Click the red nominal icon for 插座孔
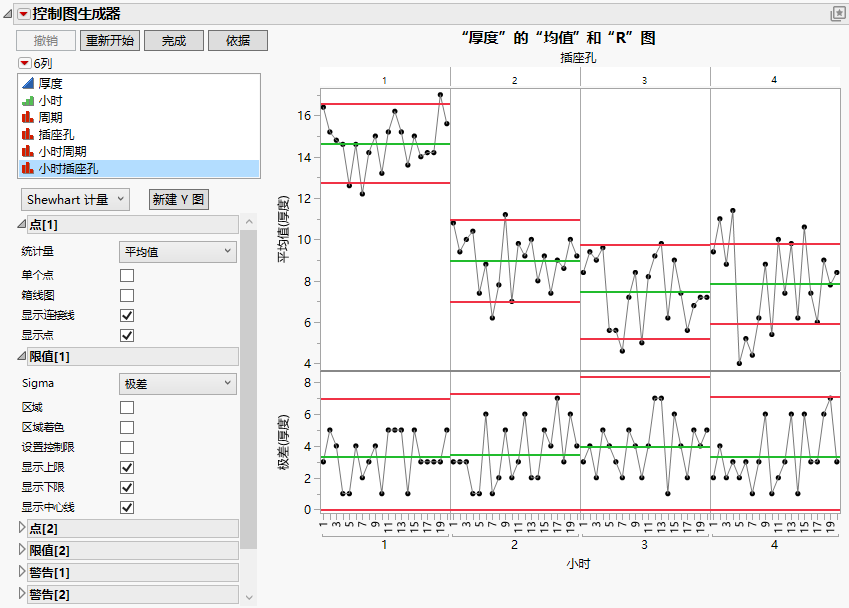 click(x=28, y=135)
